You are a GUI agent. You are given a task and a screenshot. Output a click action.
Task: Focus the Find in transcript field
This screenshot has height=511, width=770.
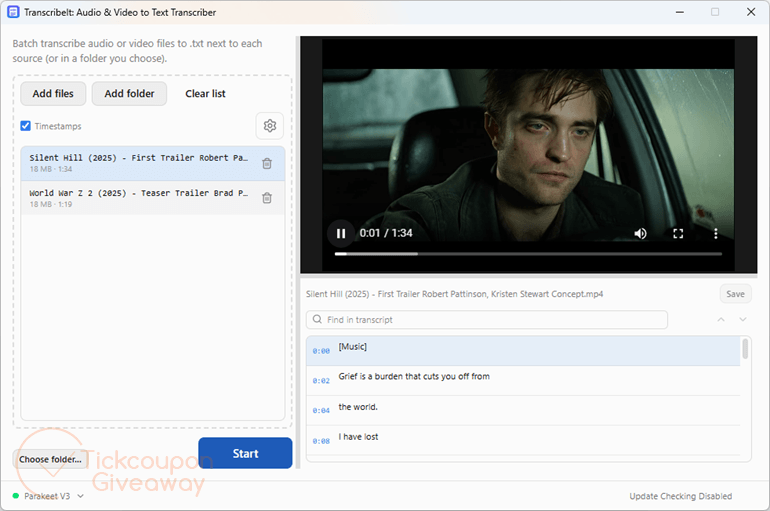tap(487, 320)
